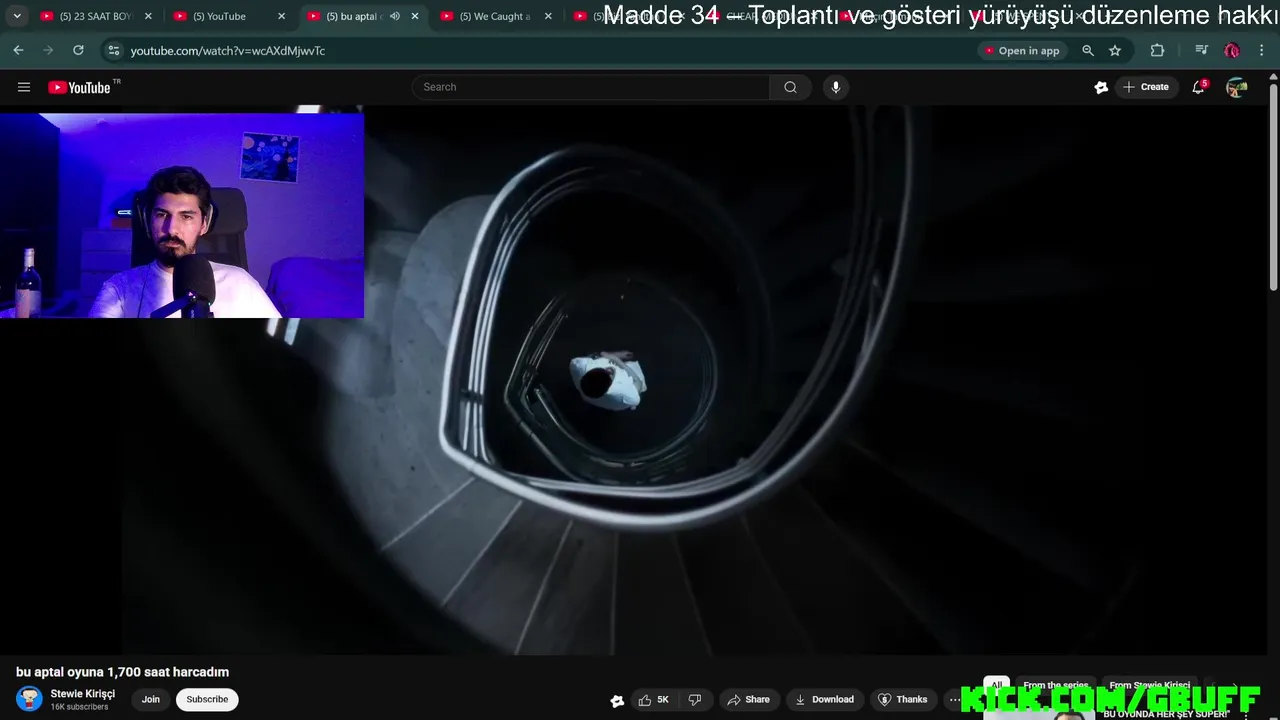Share the video
1280x720 pixels.
[x=748, y=700]
